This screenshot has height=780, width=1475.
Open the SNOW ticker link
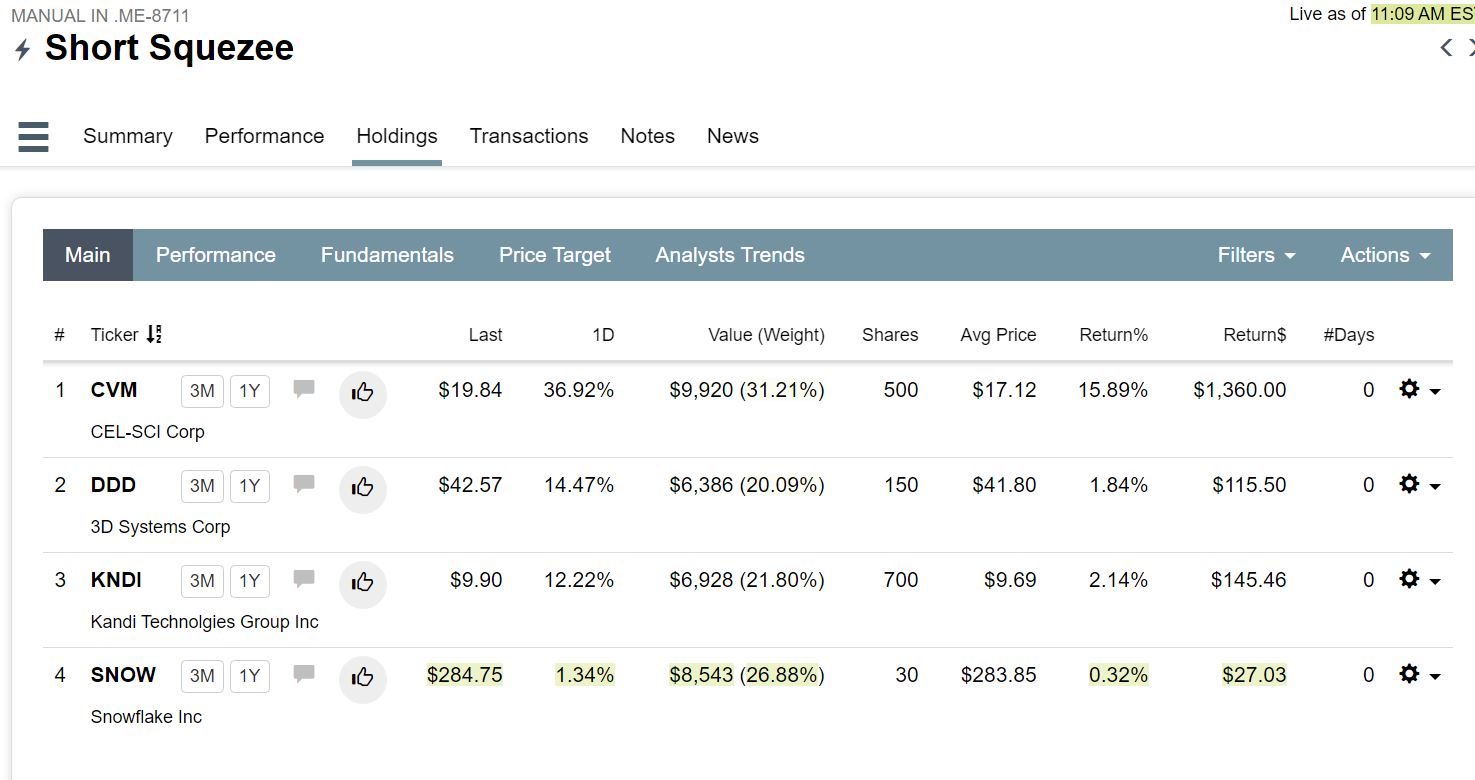pos(123,675)
